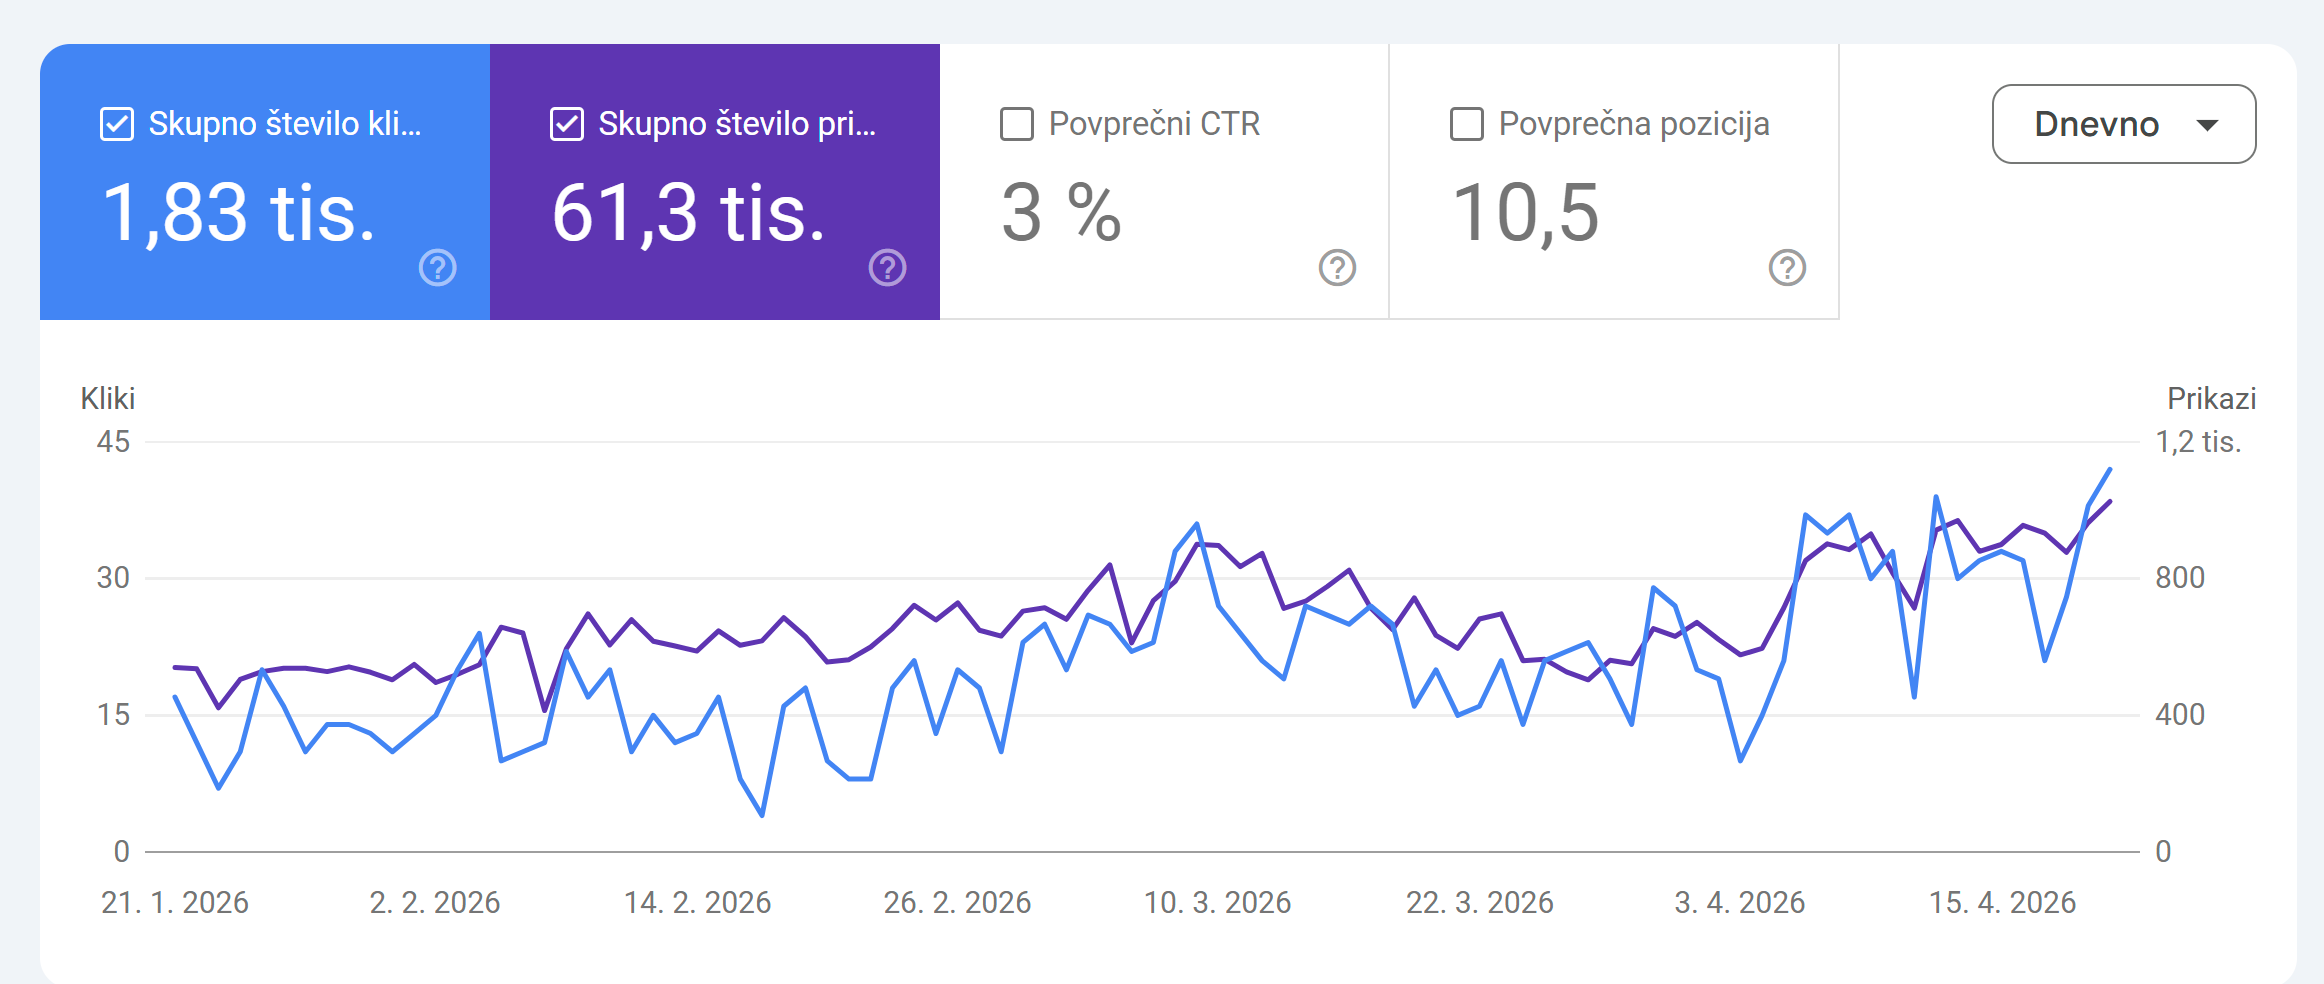Screen dimensions: 2324x984
Task: Click the Kliki axis label
Action: [108, 399]
